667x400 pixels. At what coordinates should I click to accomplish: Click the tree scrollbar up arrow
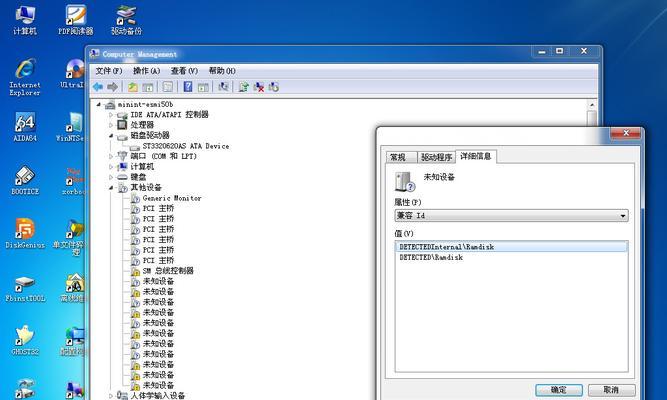592,105
